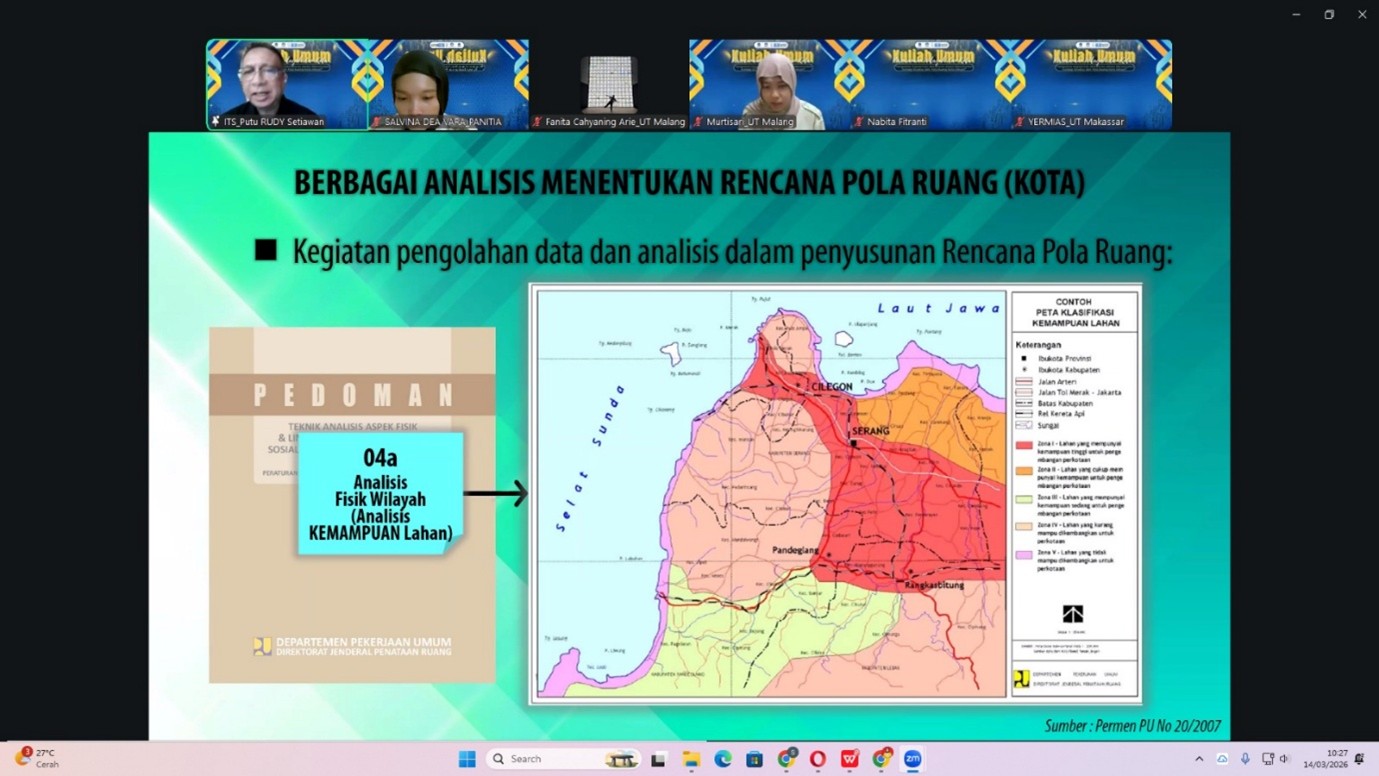The height and width of the screenshot is (776, 1379).
Task: Click muted mic icon beside YERMIAS_UT Makassar
Action: click(1020, 122)
